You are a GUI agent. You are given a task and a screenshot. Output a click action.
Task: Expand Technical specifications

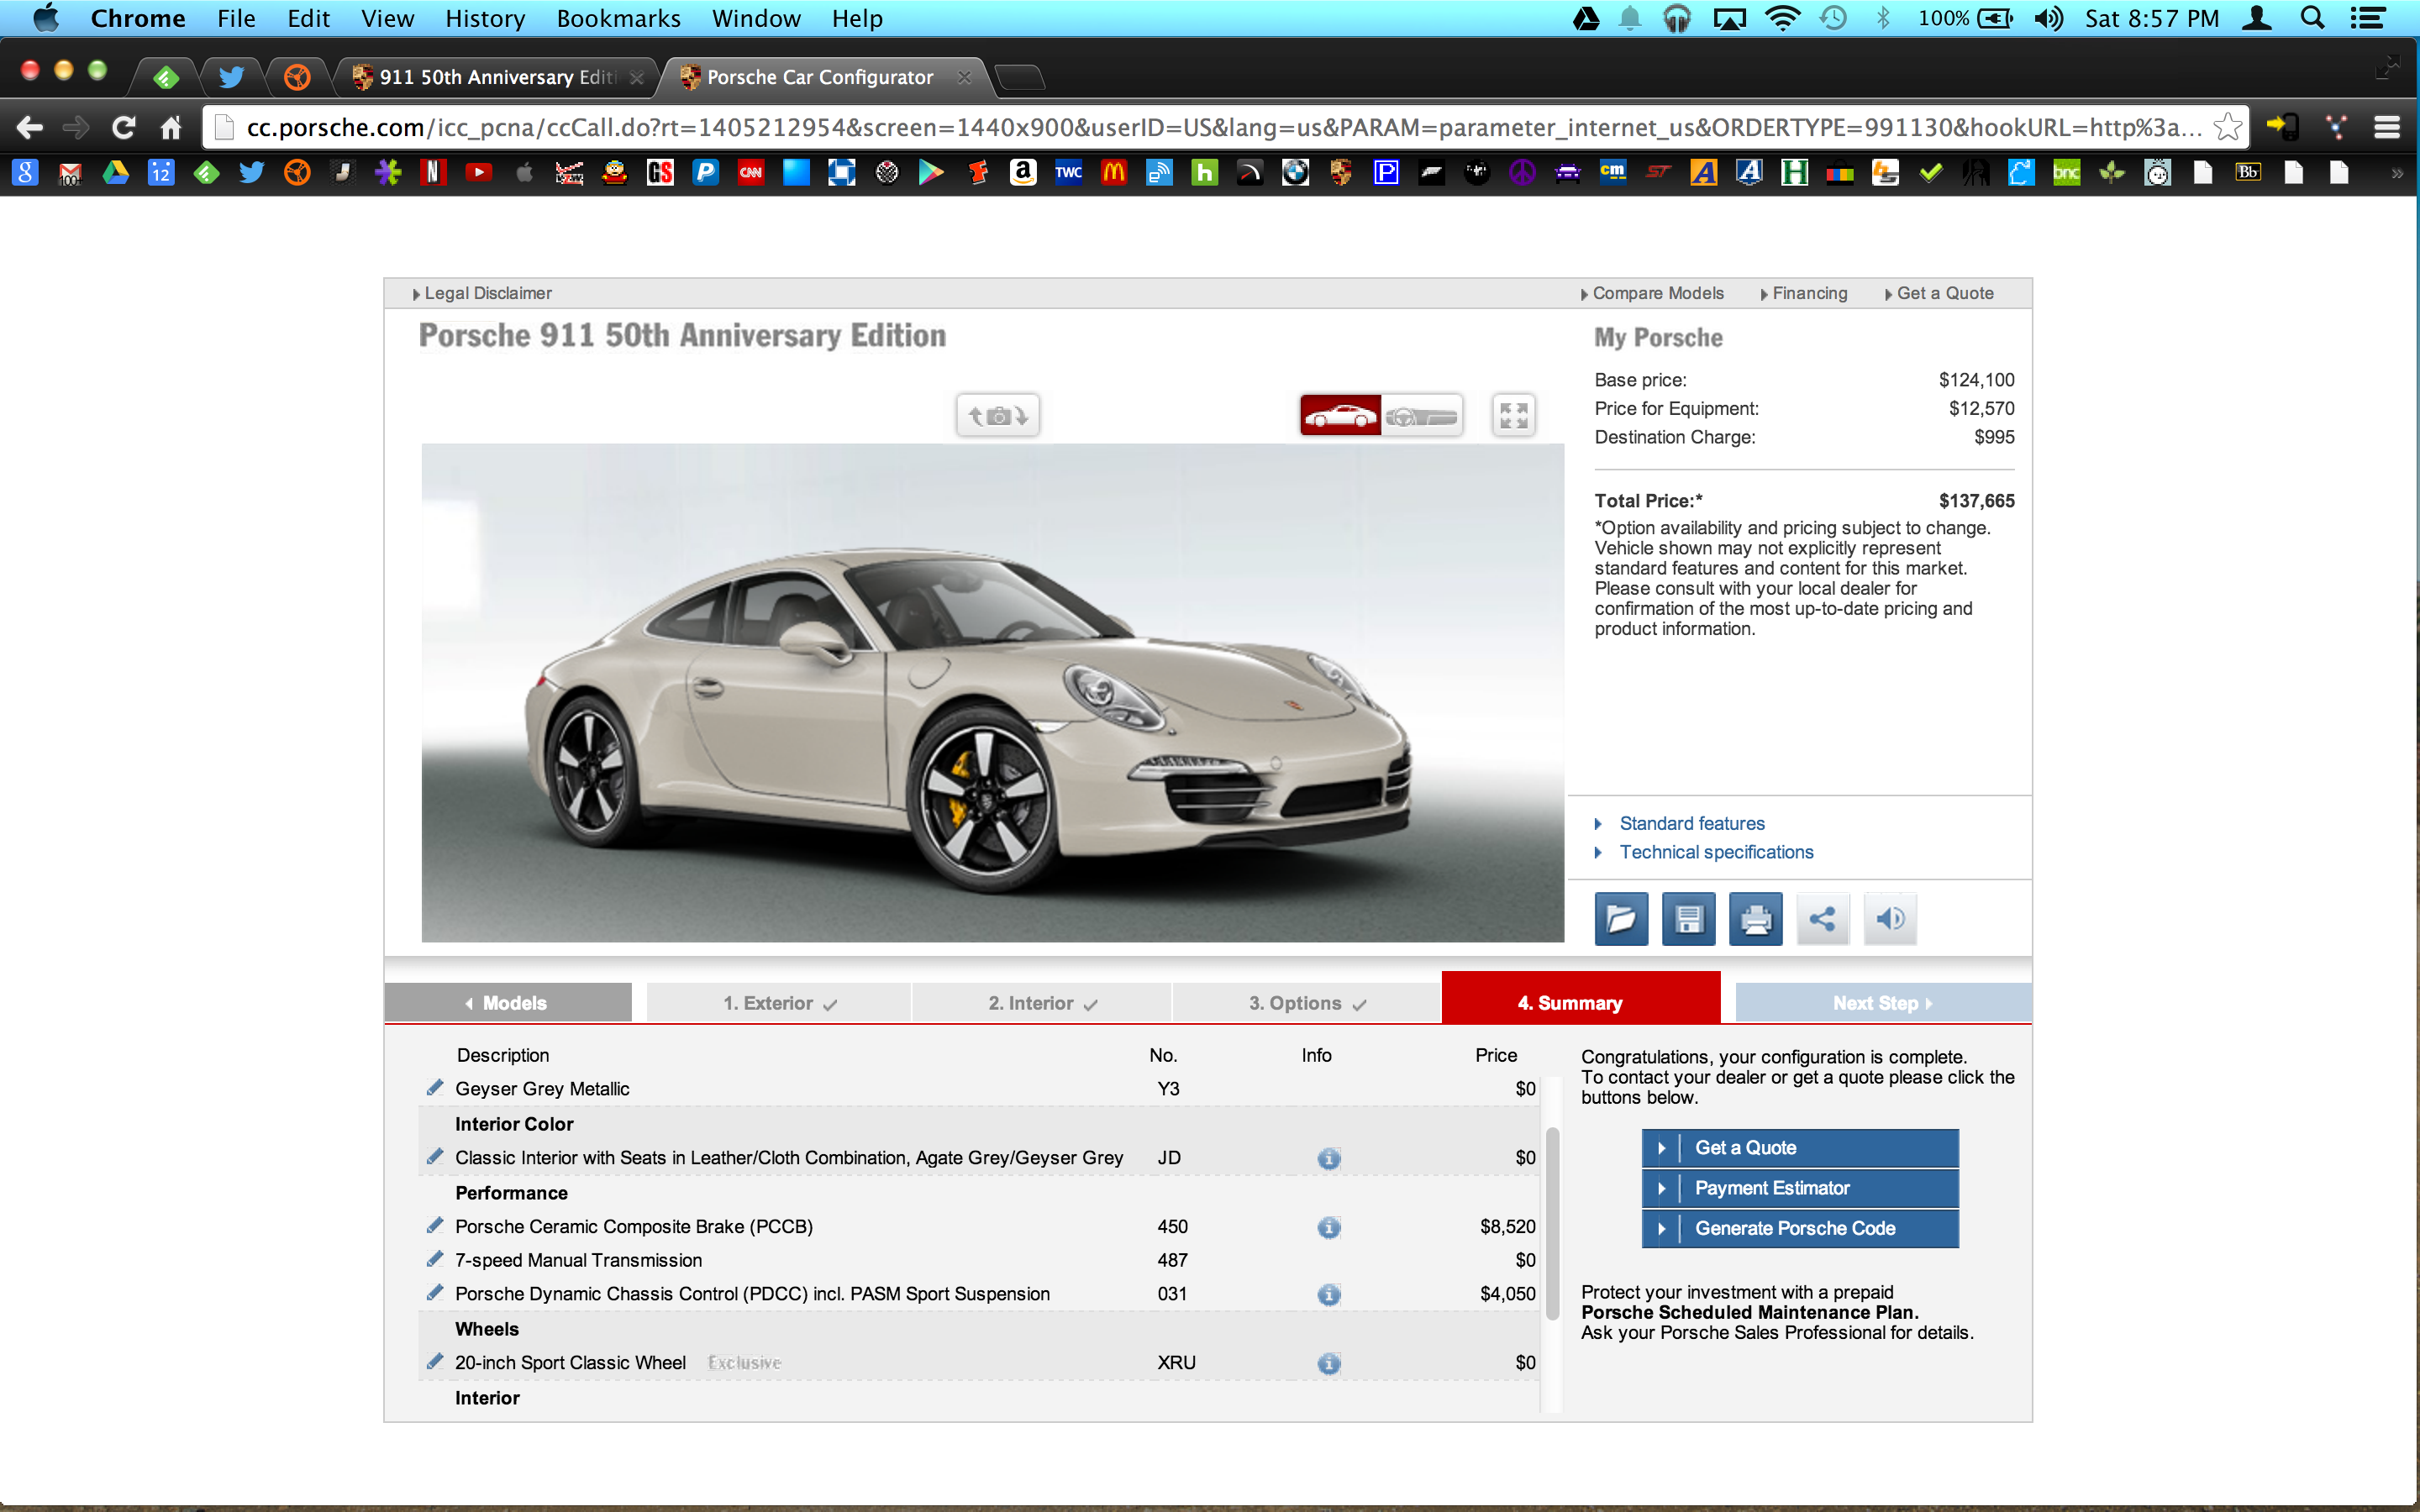[1716, 852]
